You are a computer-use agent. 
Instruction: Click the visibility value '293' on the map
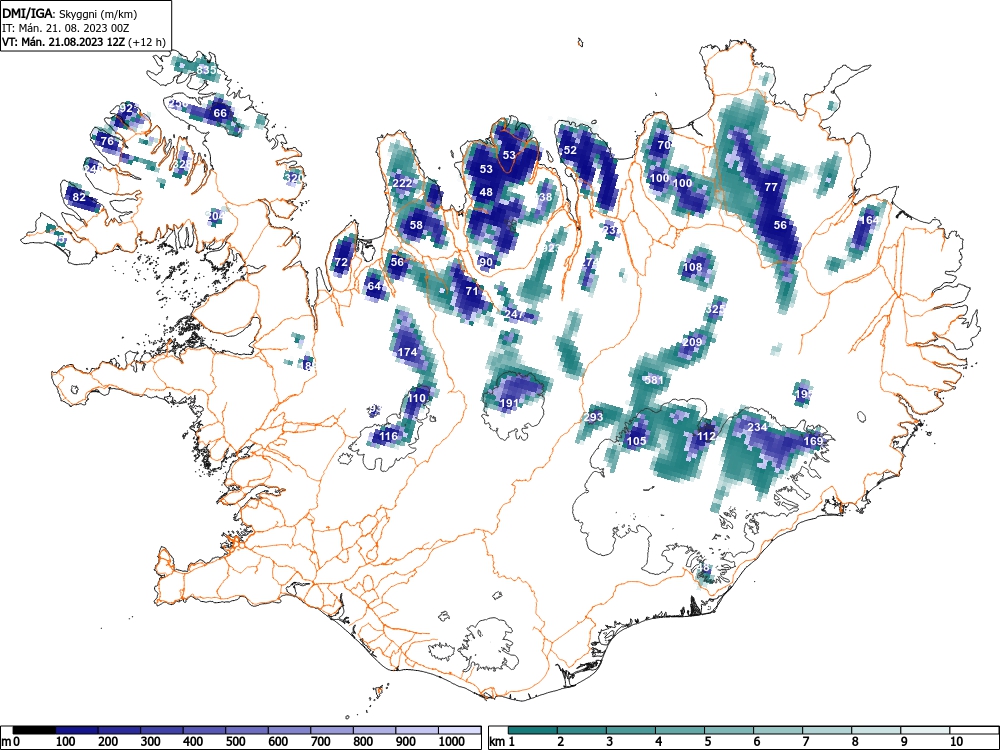point(593,417)
